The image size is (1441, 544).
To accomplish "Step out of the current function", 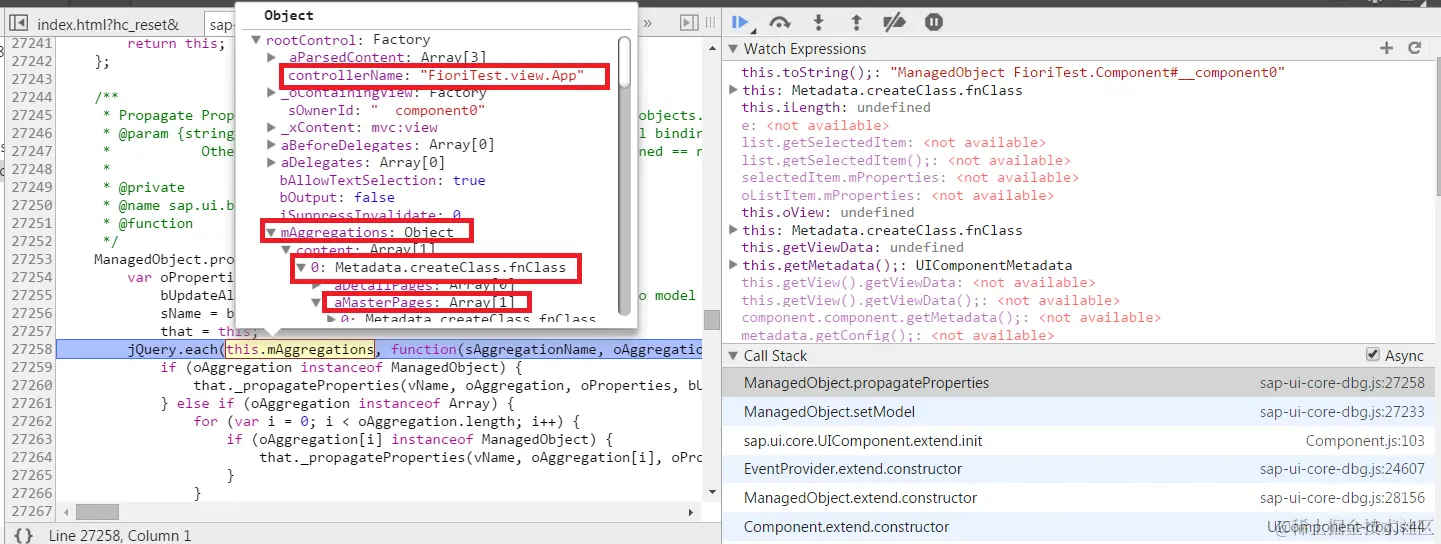I will coord(856,22).
